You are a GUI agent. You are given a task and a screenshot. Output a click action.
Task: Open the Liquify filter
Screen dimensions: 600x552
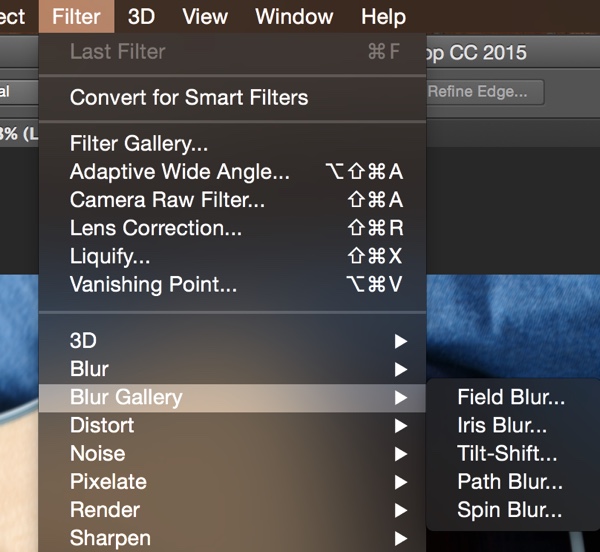pos(110,256)
